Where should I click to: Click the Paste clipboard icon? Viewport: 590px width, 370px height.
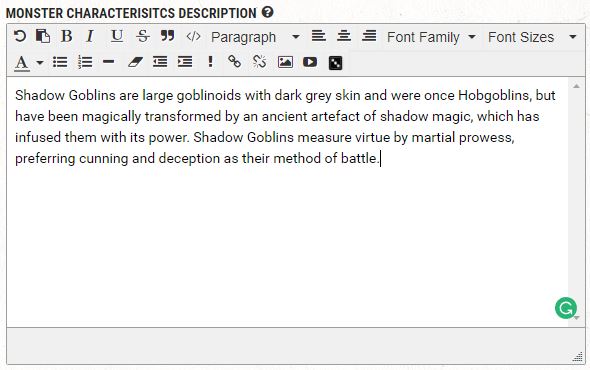click(43, 36)
